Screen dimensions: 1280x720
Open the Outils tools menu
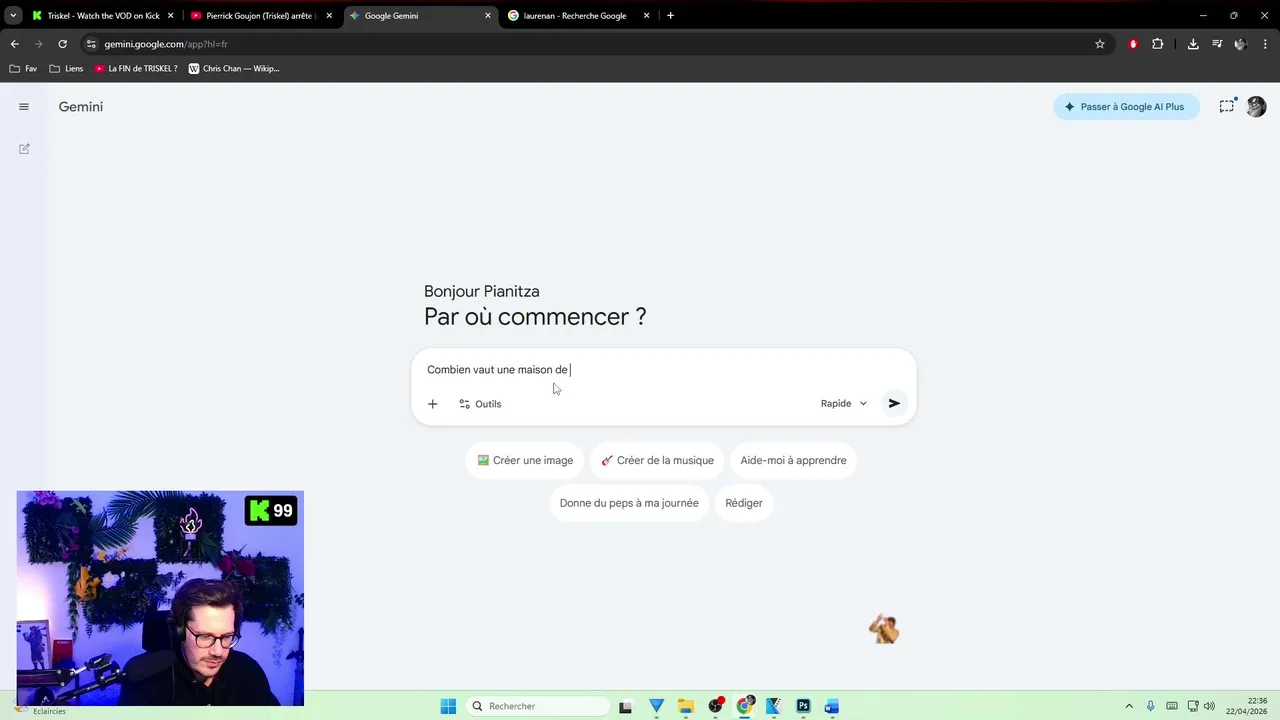[480, 404]
